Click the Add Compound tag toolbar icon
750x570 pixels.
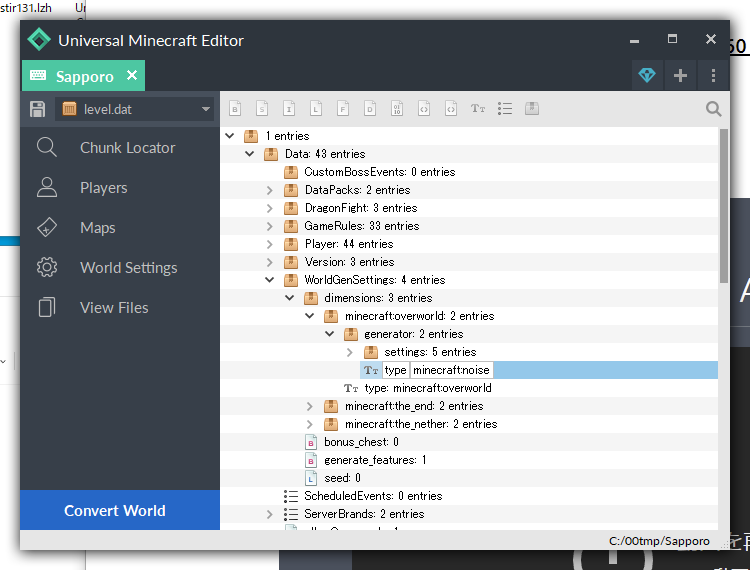coord(532,108)
